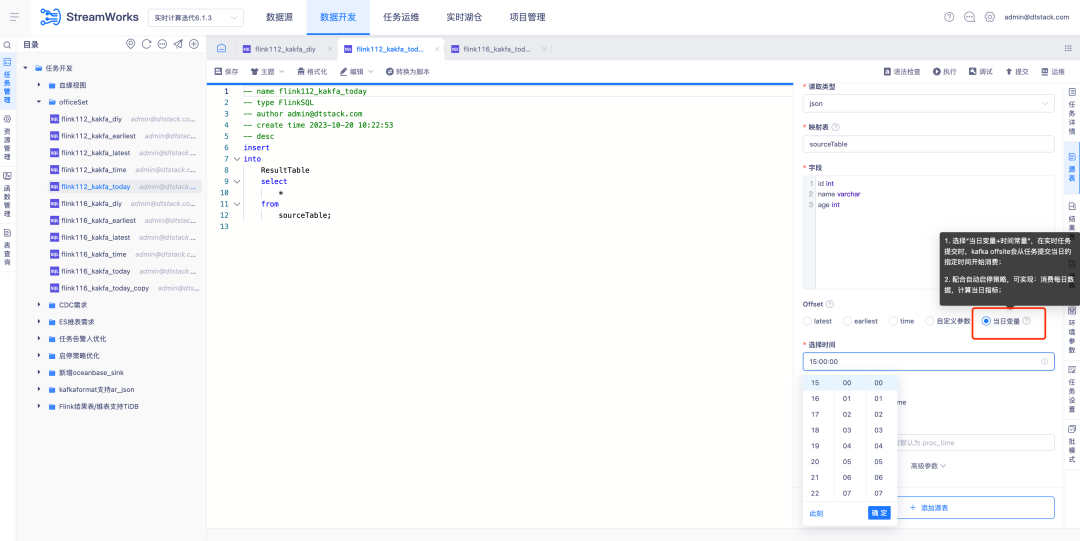Click the home icon tab in editor tabs

pyautogui.click(x=221, y=49)
